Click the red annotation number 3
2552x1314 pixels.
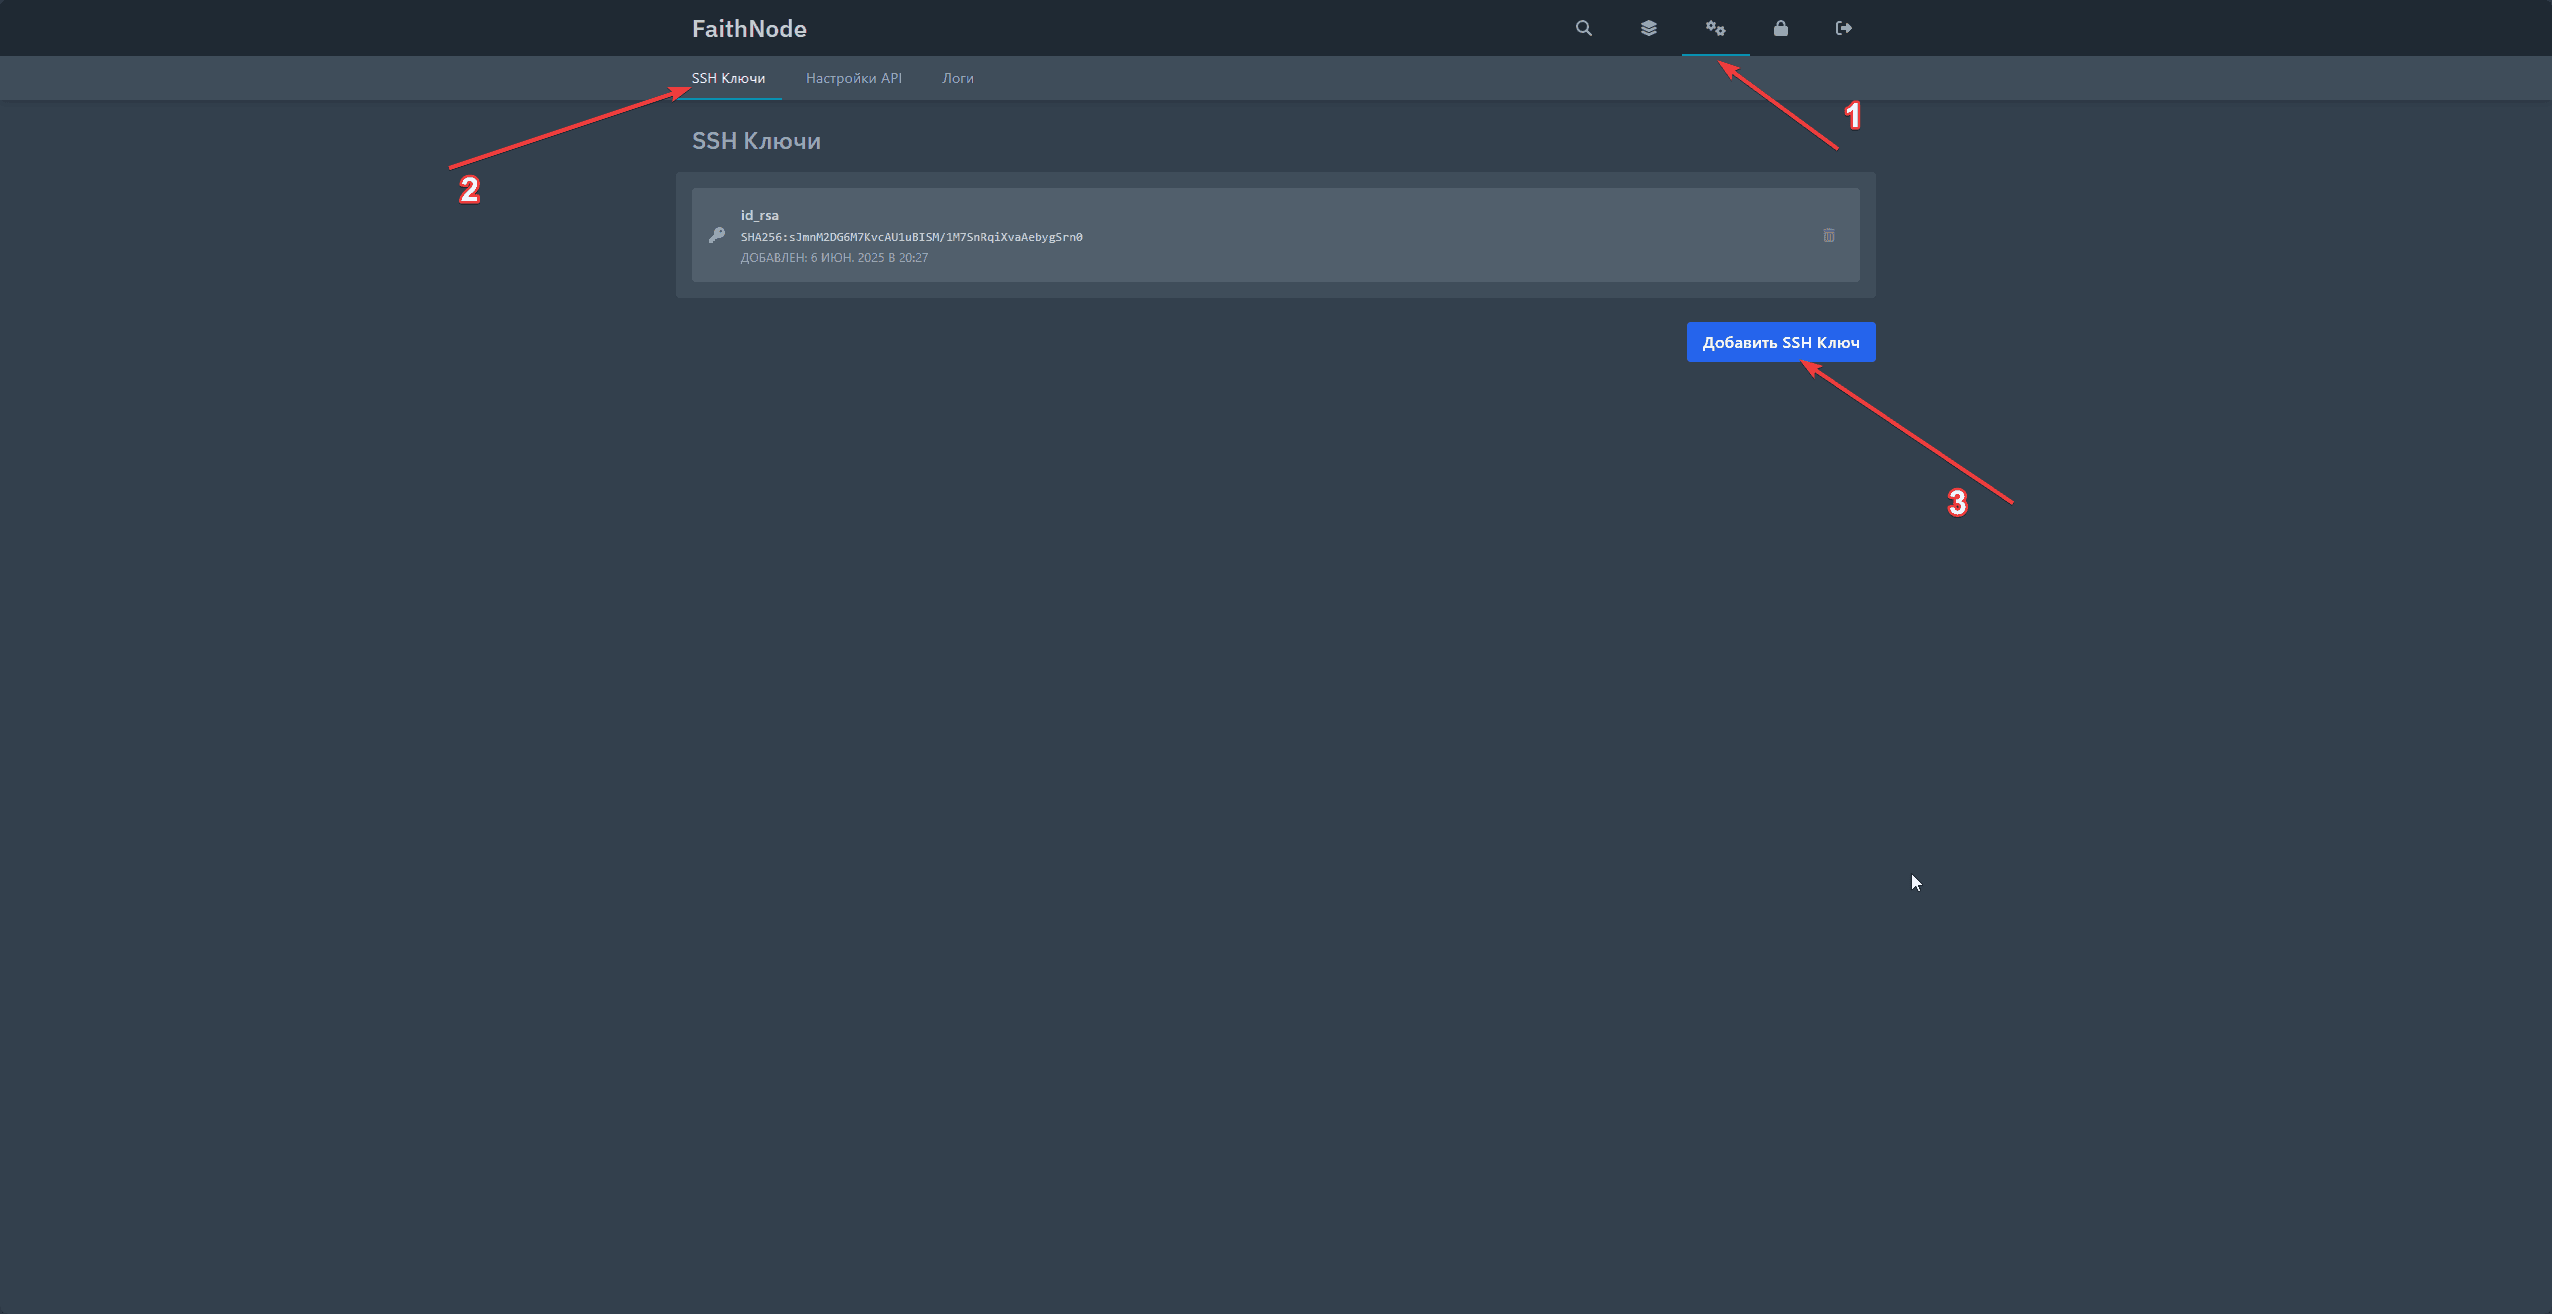point(1957,502)
